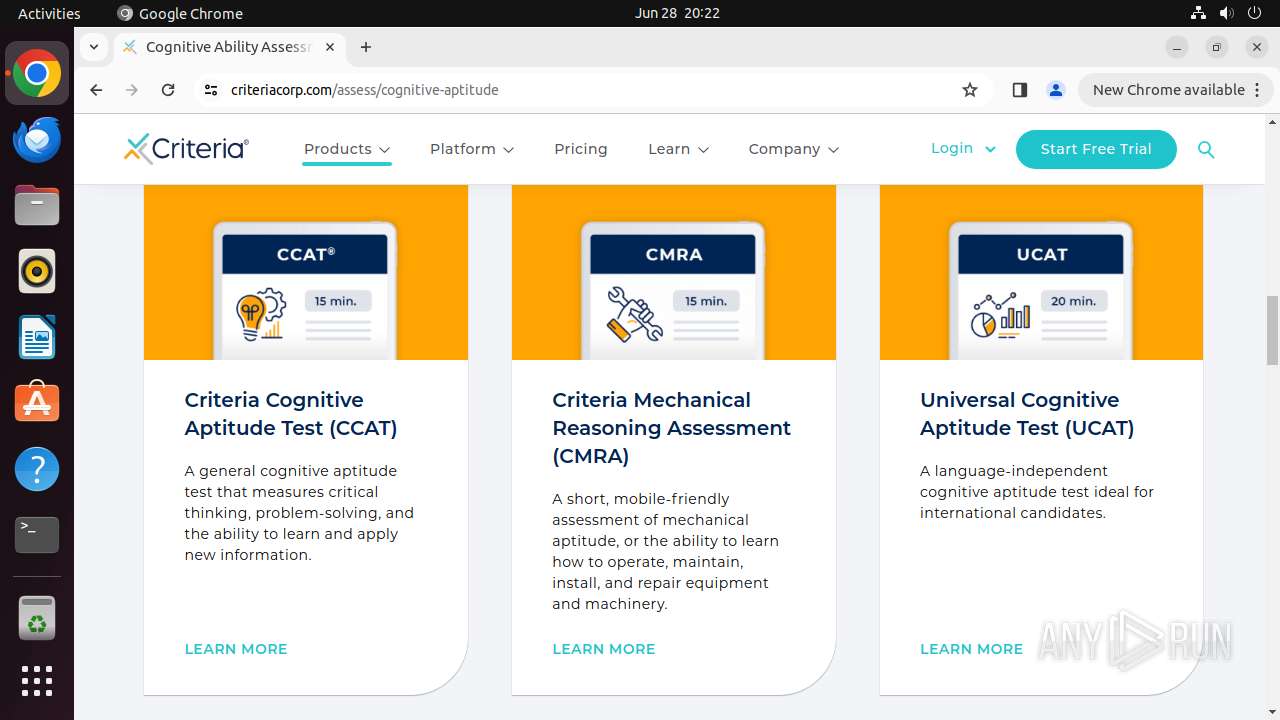The height and width of the screenshot is (720, 1280).
Task: Open Thunderbird mail from the dock
Action: pos(37,139)
